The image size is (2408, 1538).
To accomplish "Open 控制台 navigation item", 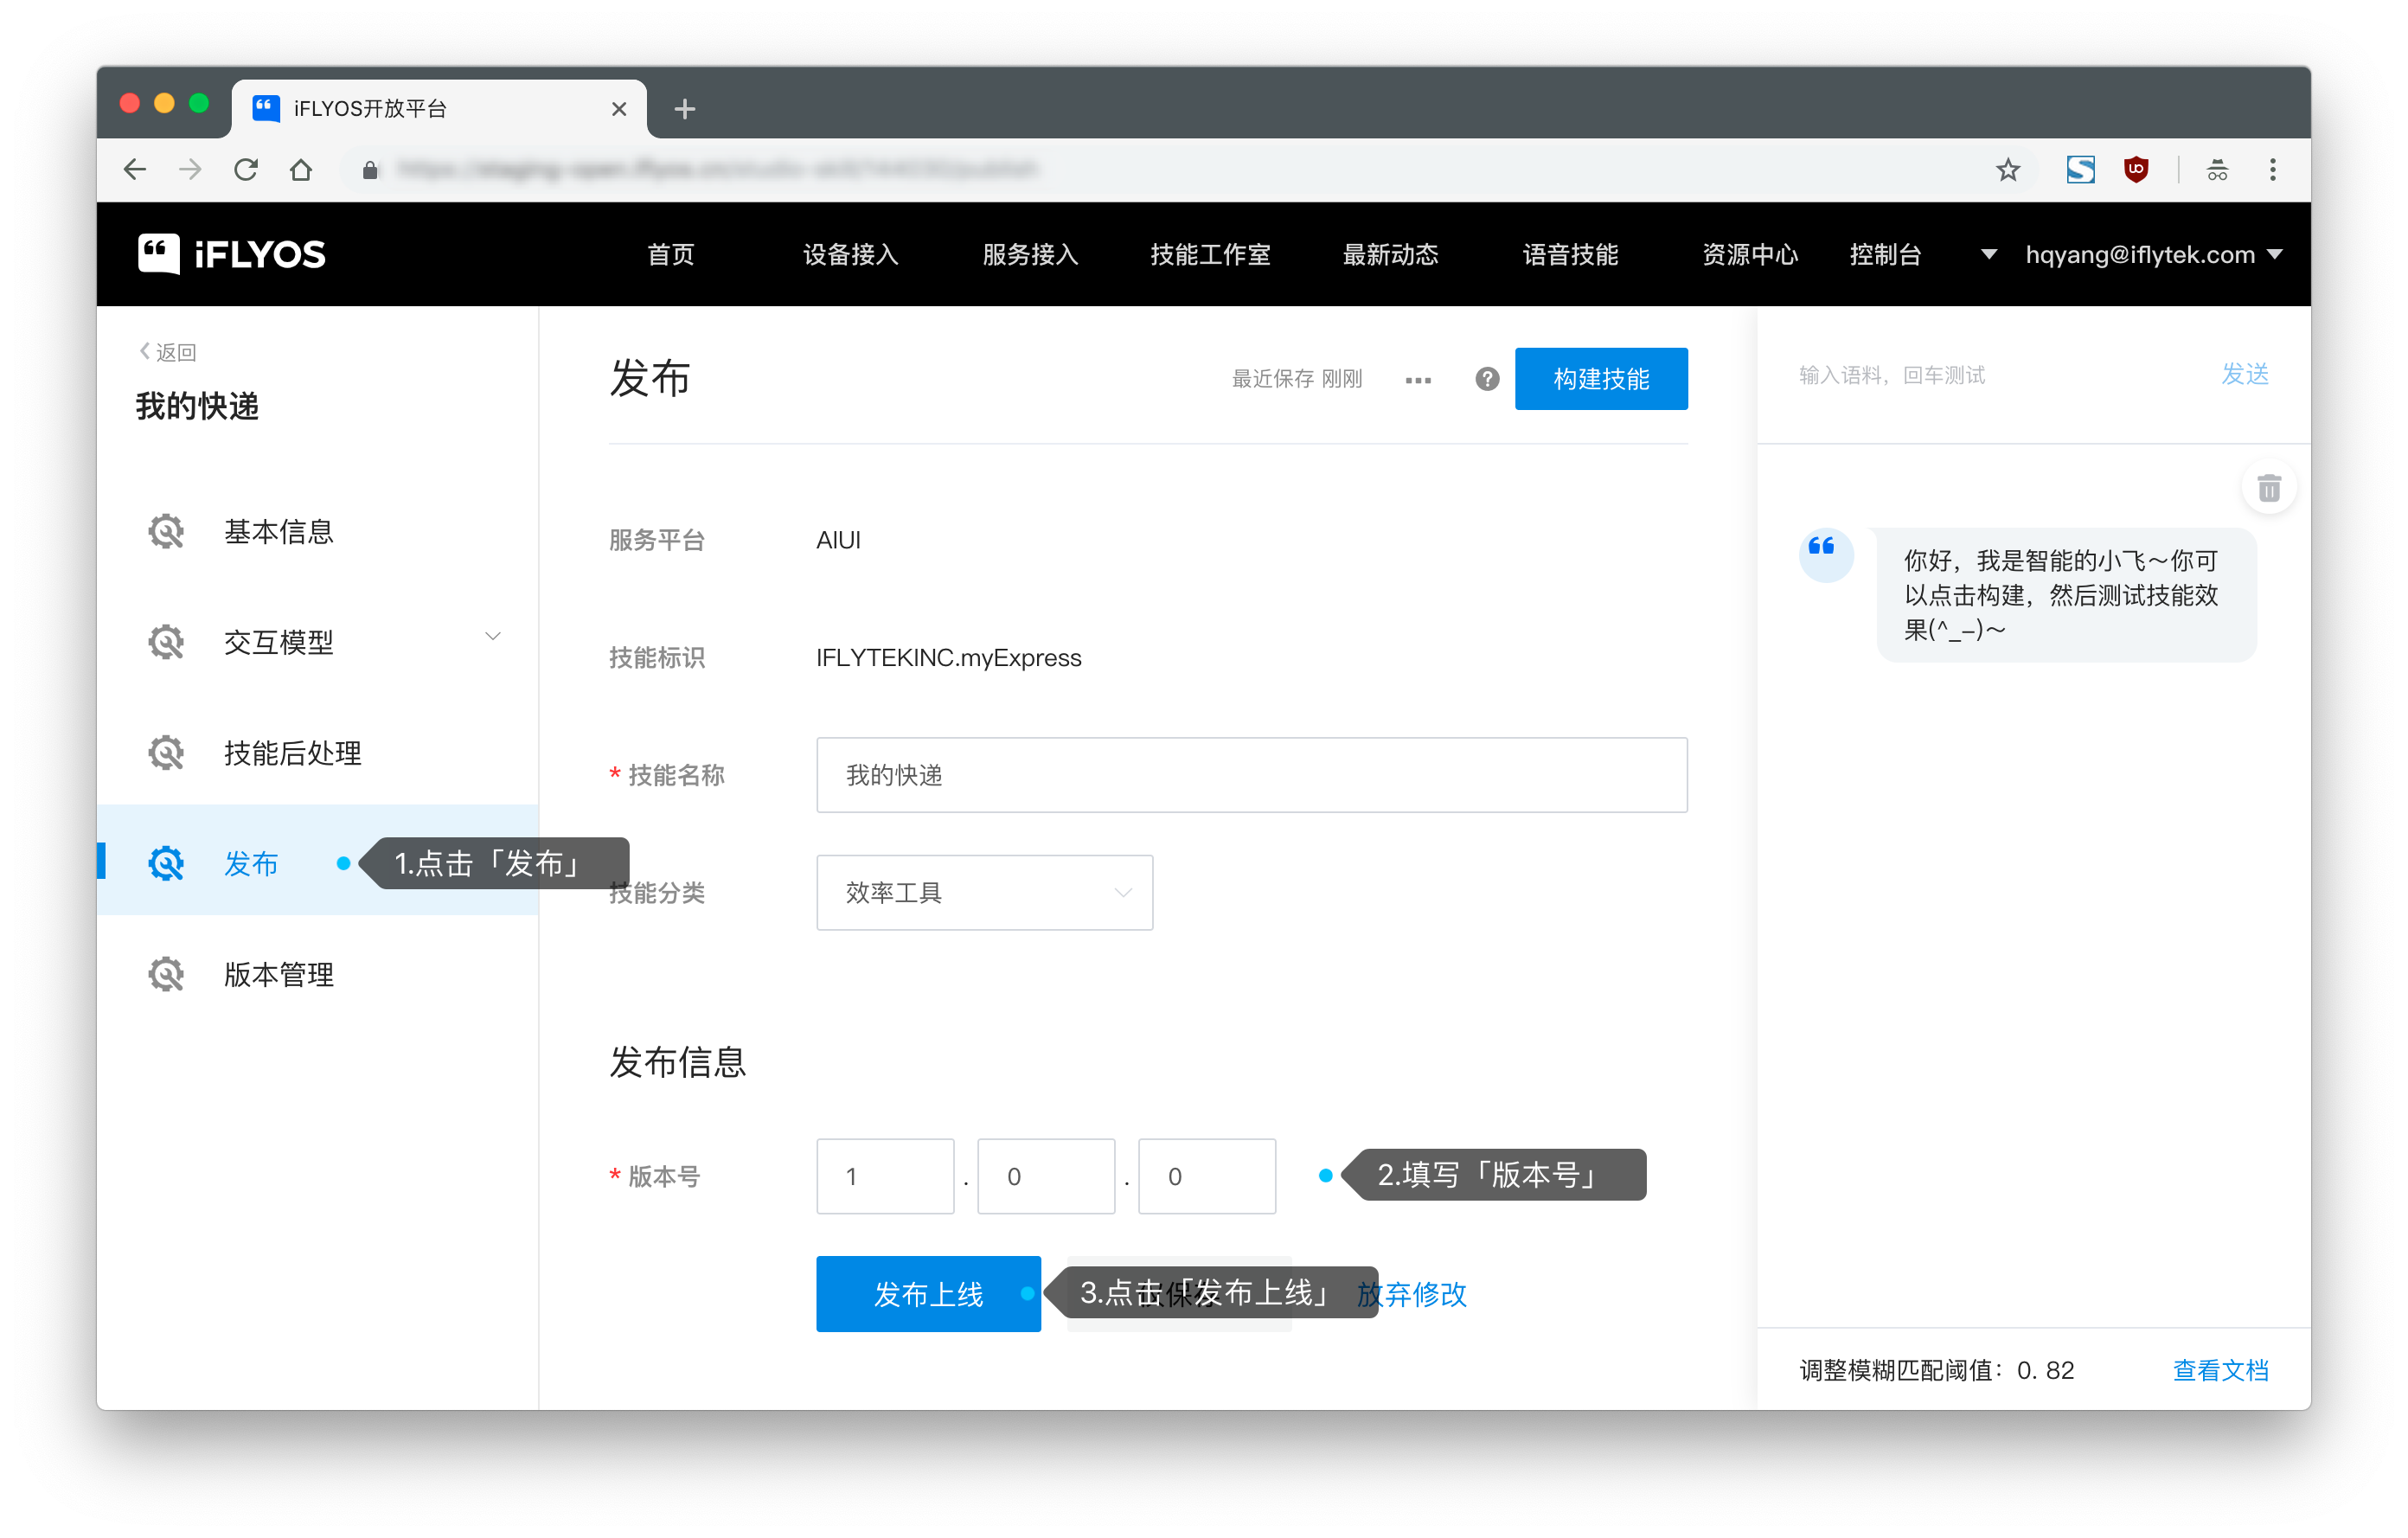I will point(1885,254).
